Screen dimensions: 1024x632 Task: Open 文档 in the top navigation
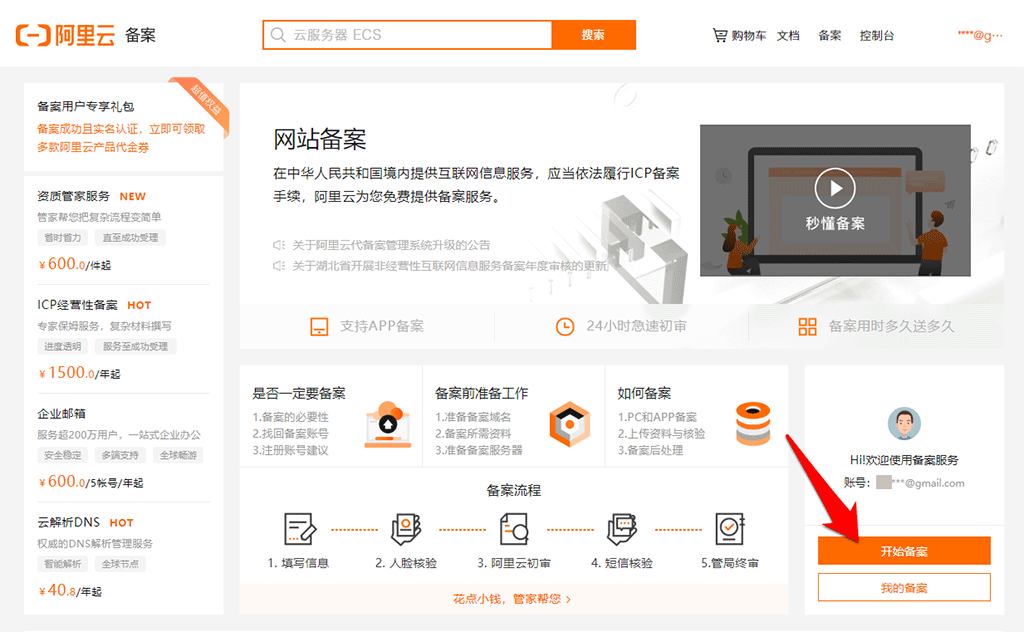(x=788, y=35)
